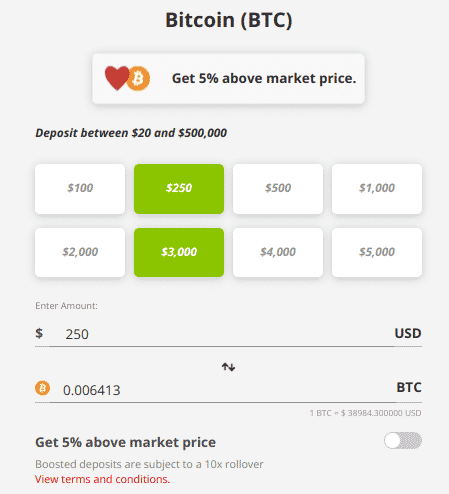The image size is (449, 494).
Task: Click the orange Bitcoin icon beside BTC amount
Action: (42, 388)
